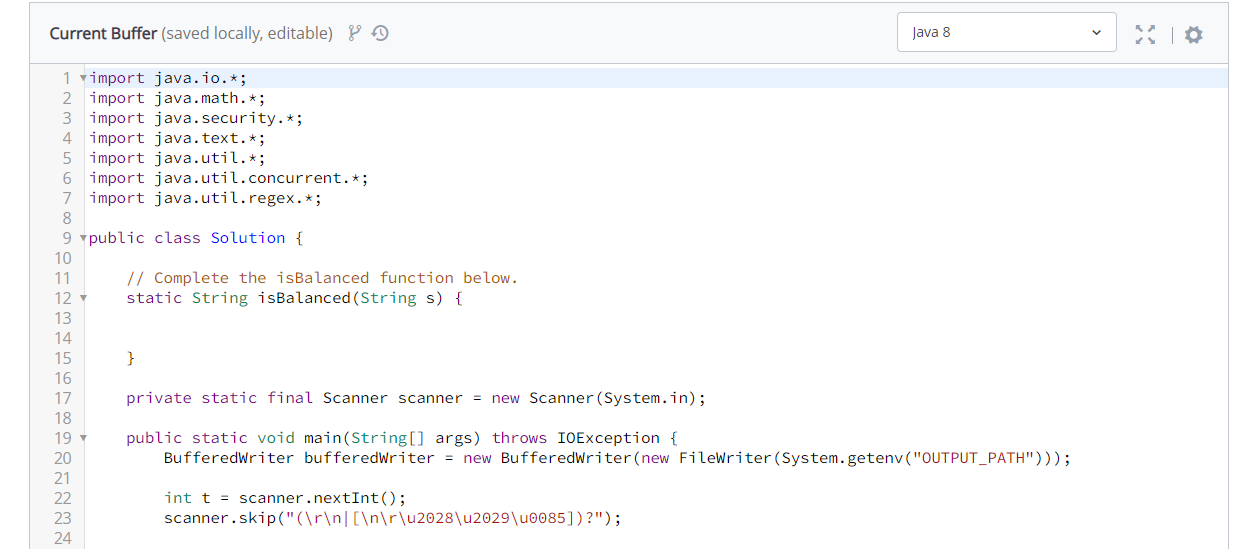Screen dimensions: 1237x549
Task: Click the "OUTPUT_PATH" string literal
Action: point(973,458)
